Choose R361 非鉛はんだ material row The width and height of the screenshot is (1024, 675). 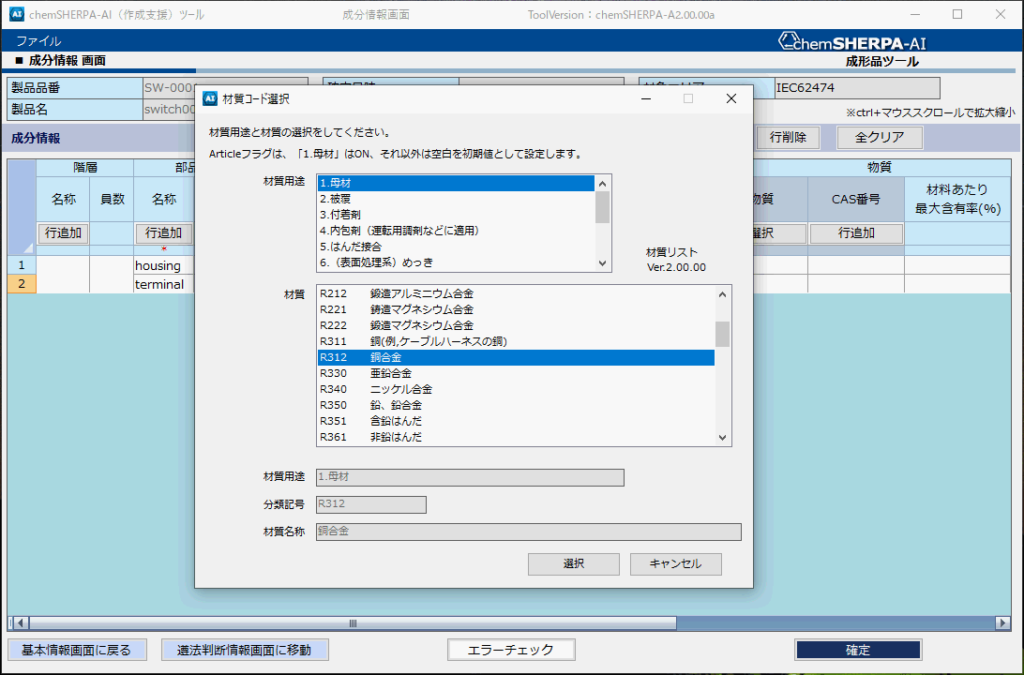tap(516, 437)
